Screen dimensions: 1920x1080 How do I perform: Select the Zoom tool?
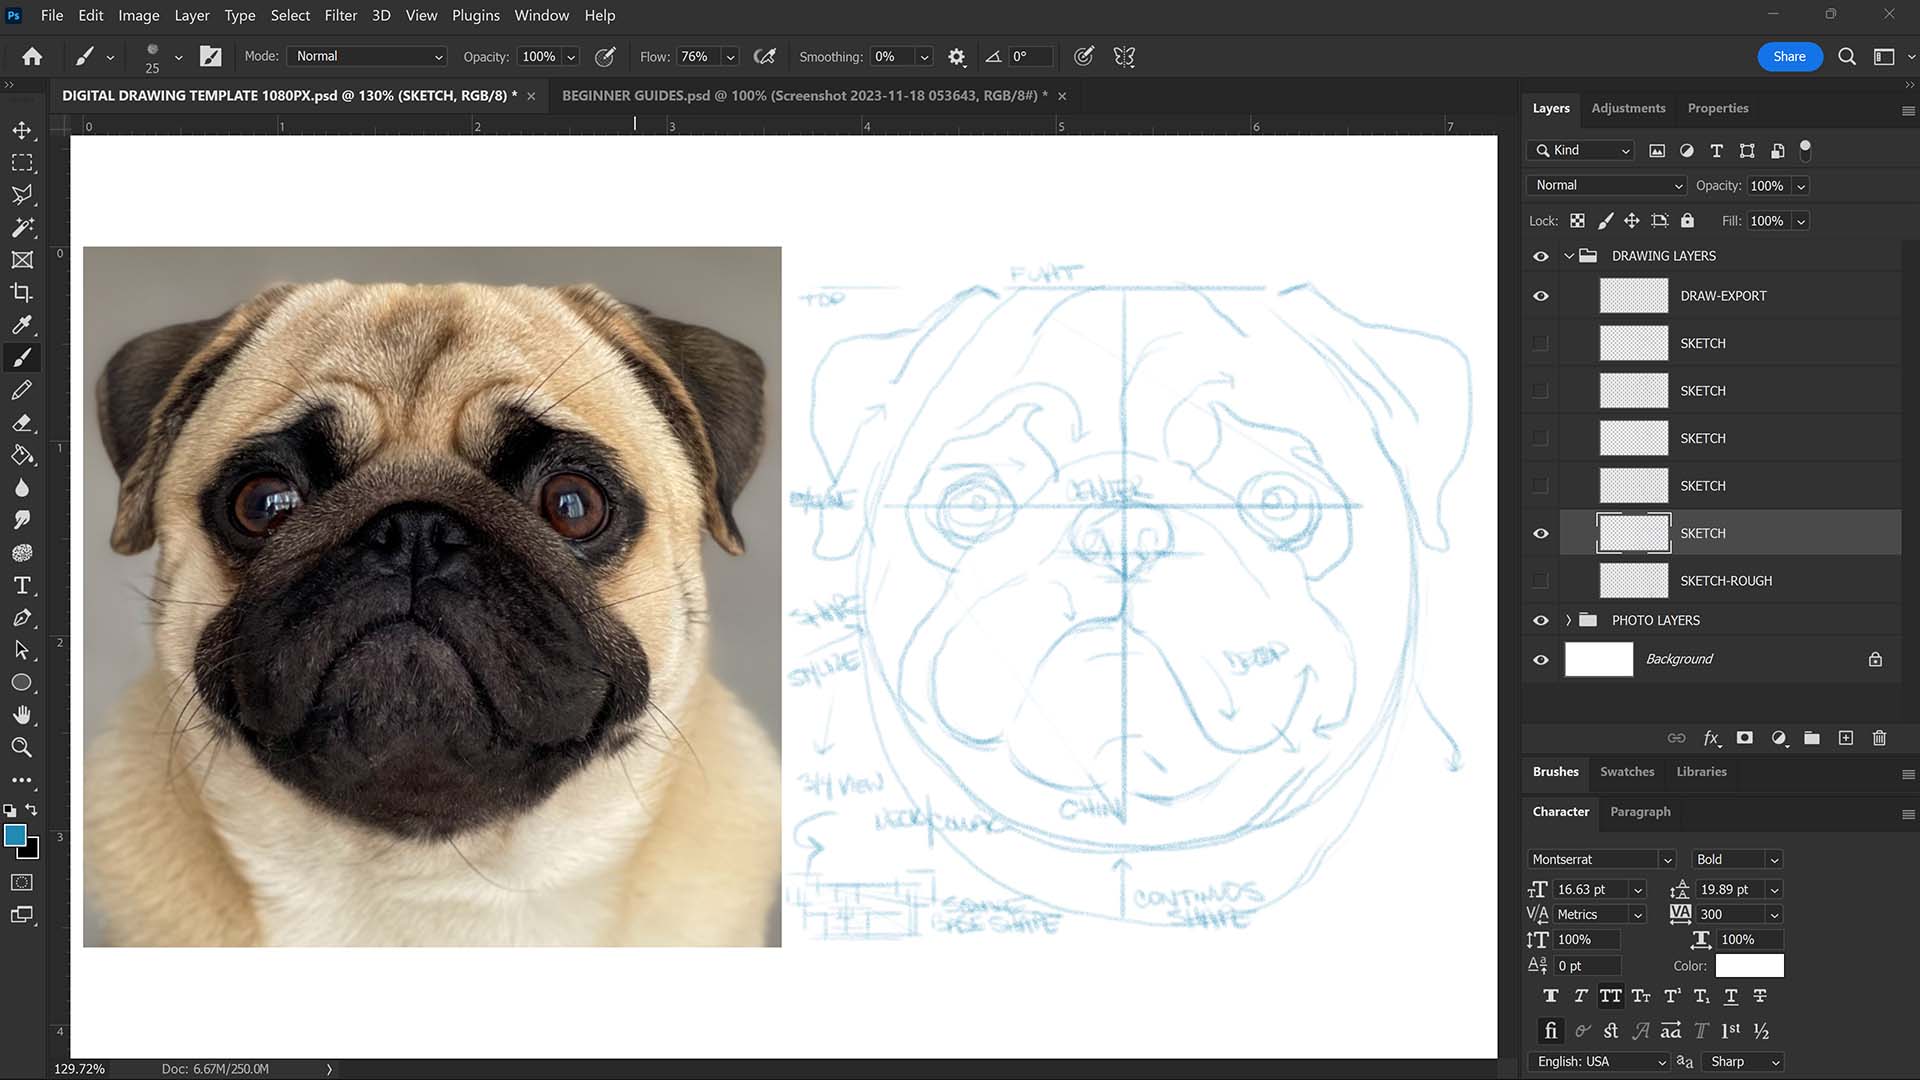pos(22,747)
